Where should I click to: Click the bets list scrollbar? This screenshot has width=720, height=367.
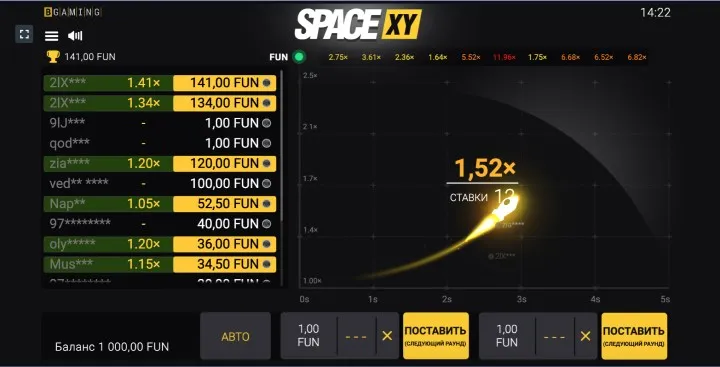281,147
